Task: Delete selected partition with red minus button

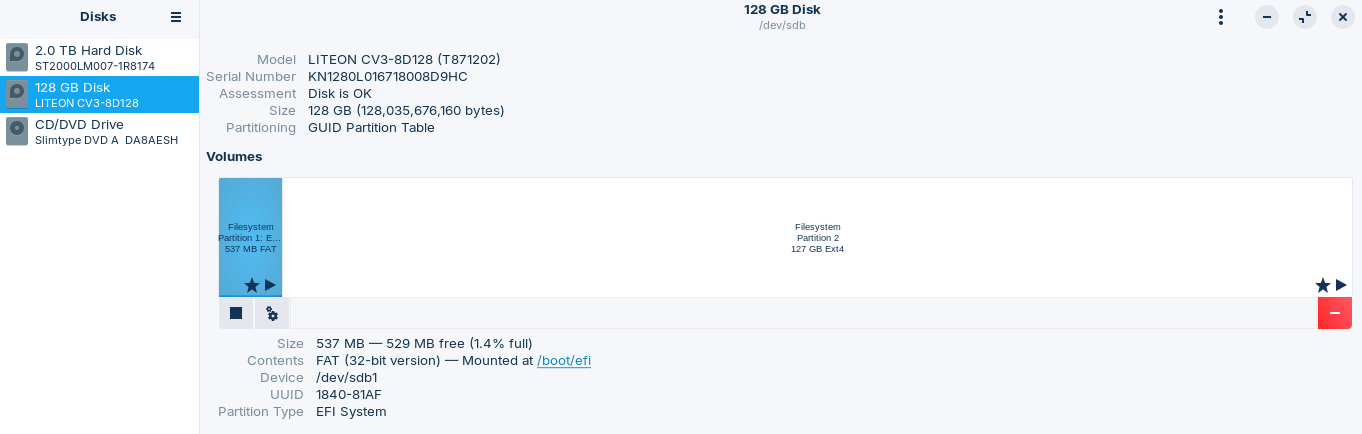Action: coord(1335,313)
